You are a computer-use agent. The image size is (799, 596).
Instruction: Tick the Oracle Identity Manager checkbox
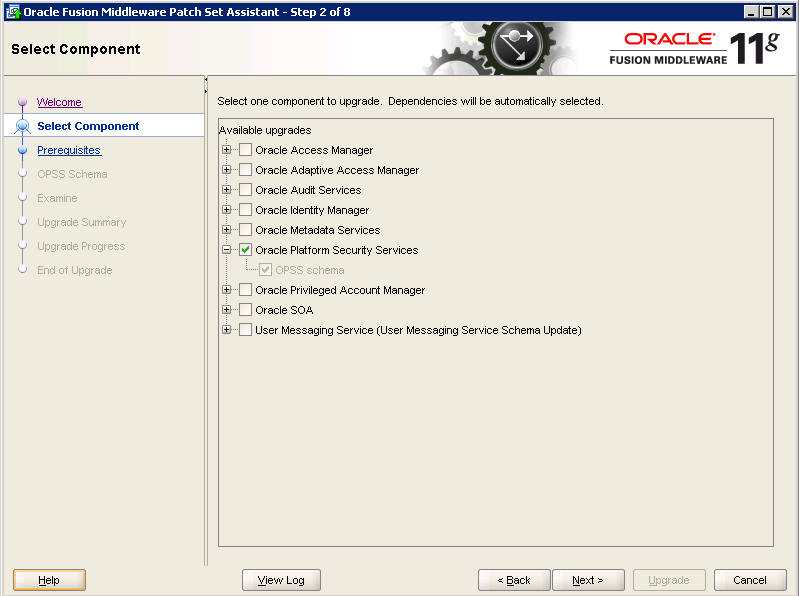click(246, 210)
